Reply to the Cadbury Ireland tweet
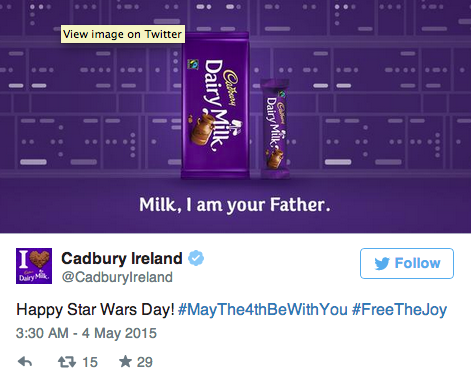 click(25, 362)
